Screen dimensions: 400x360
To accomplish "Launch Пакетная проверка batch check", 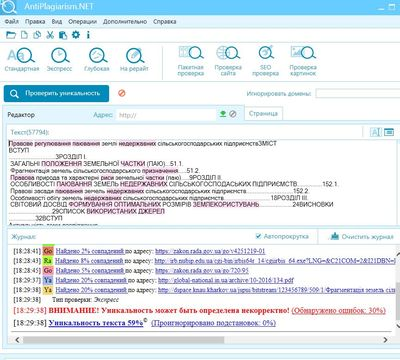I will (191, 61).
